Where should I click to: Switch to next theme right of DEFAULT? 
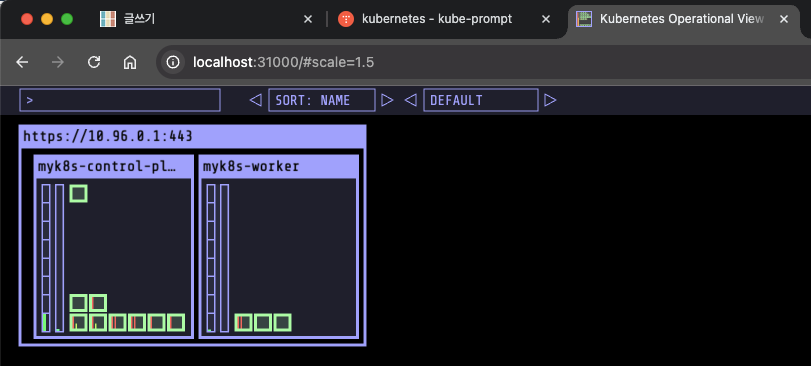(550, 100)
